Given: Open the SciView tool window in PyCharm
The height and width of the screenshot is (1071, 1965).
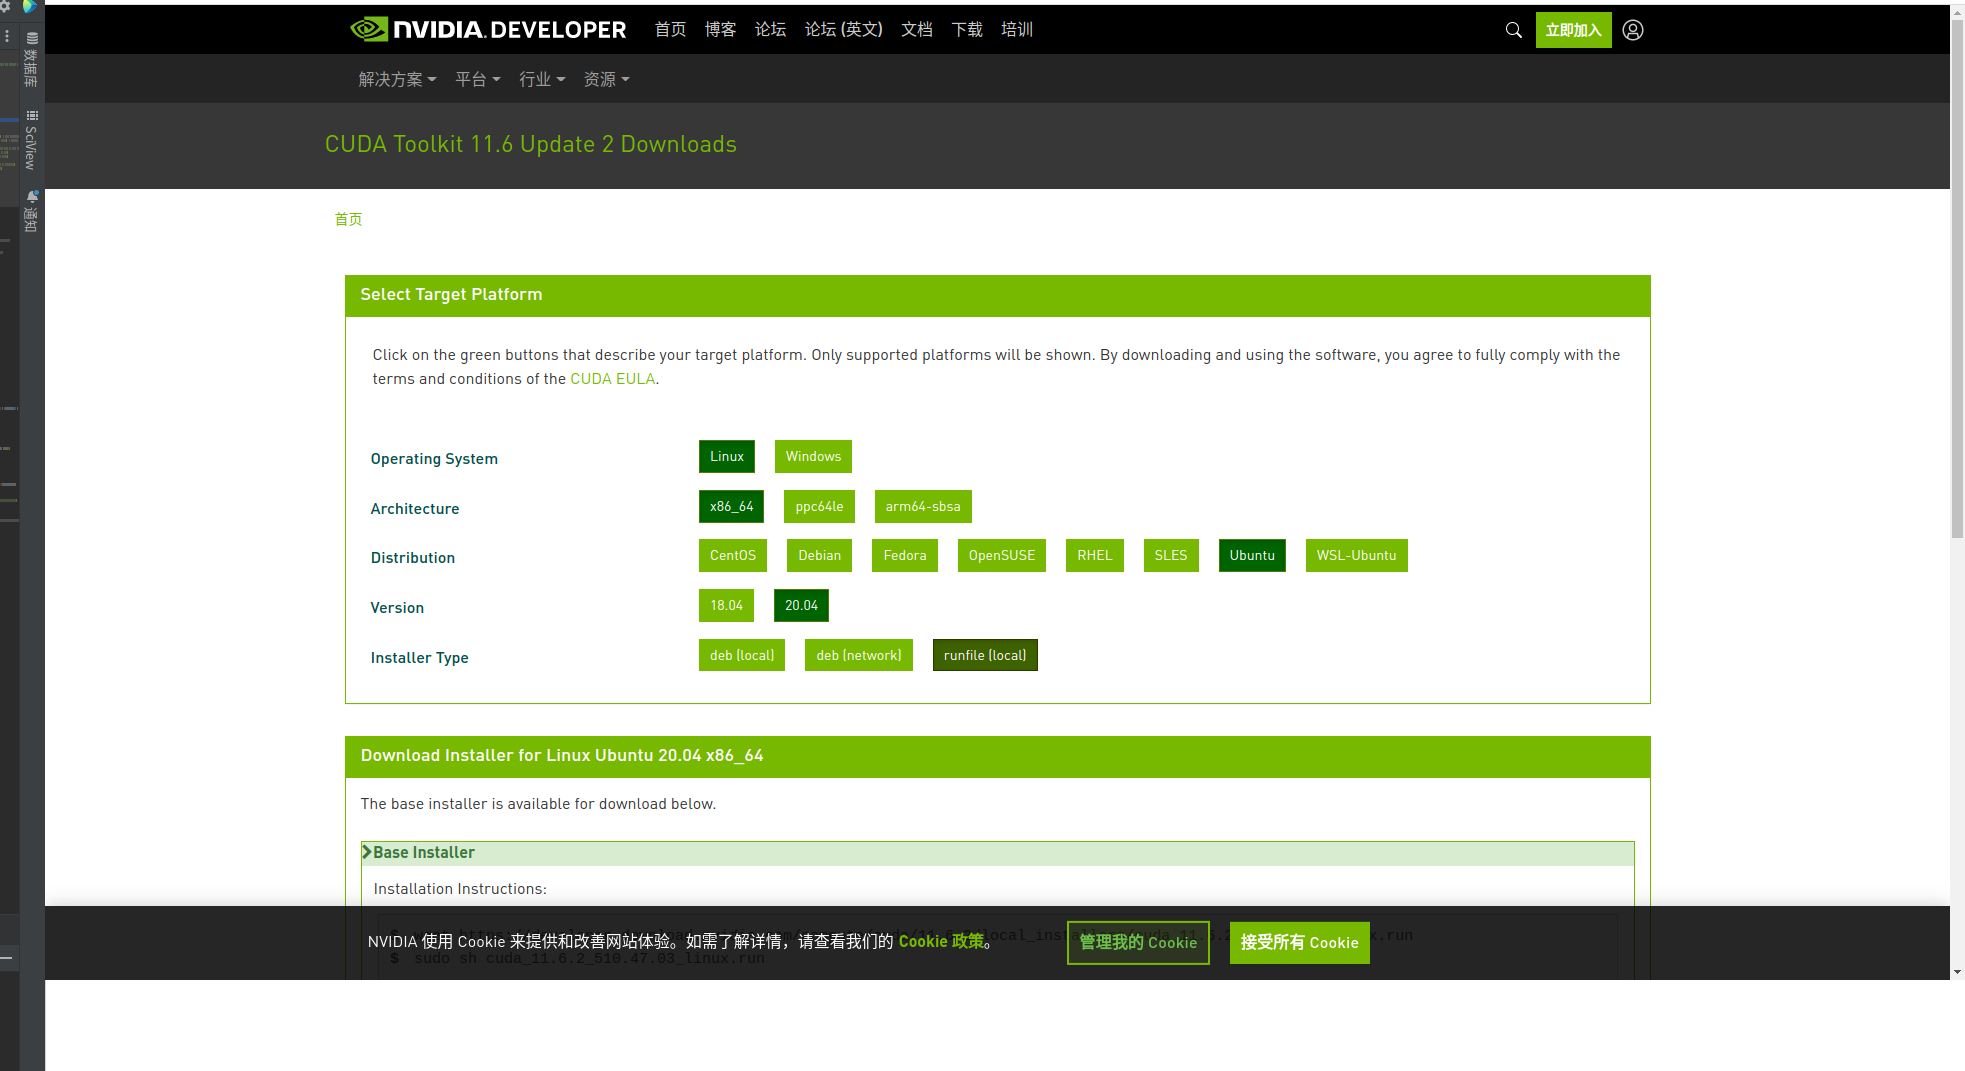Looking at the screenshot, I should 32,141.
